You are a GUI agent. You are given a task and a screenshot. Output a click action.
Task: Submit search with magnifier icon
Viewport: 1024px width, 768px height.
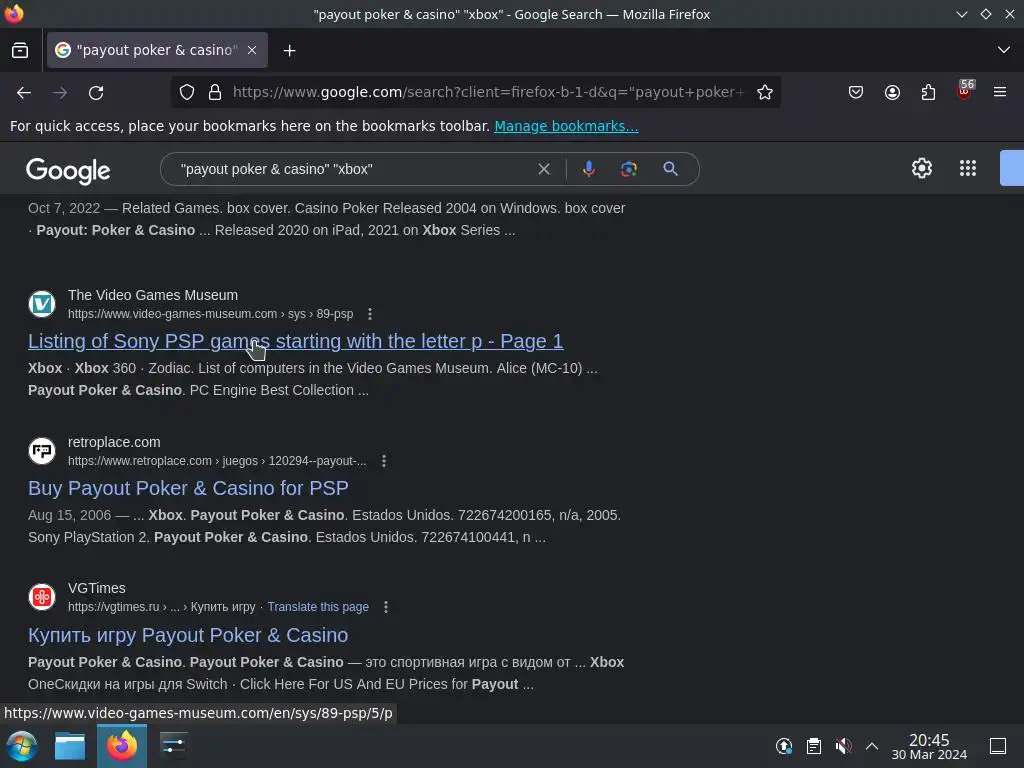click(670, 169)
